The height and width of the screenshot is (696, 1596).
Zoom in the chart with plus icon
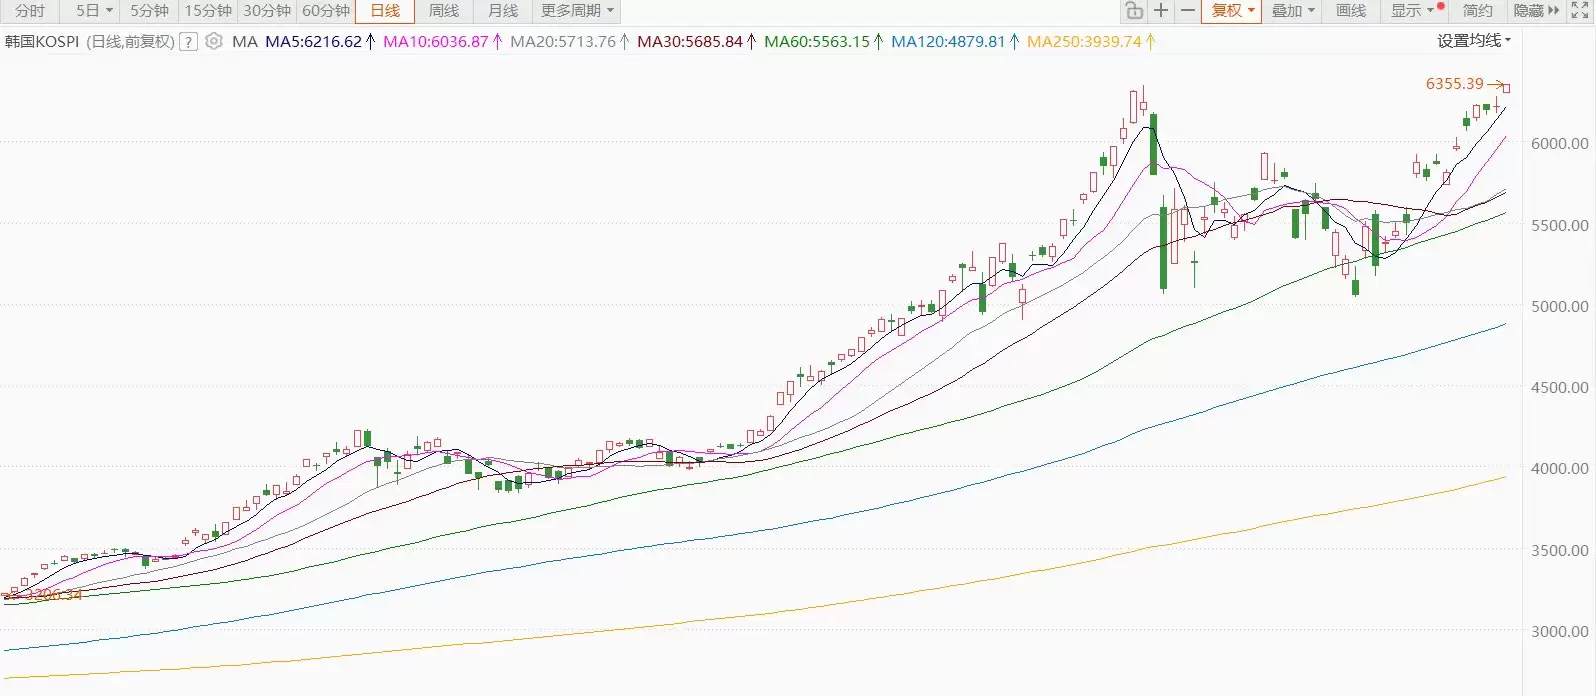[x=1160, y=11]
